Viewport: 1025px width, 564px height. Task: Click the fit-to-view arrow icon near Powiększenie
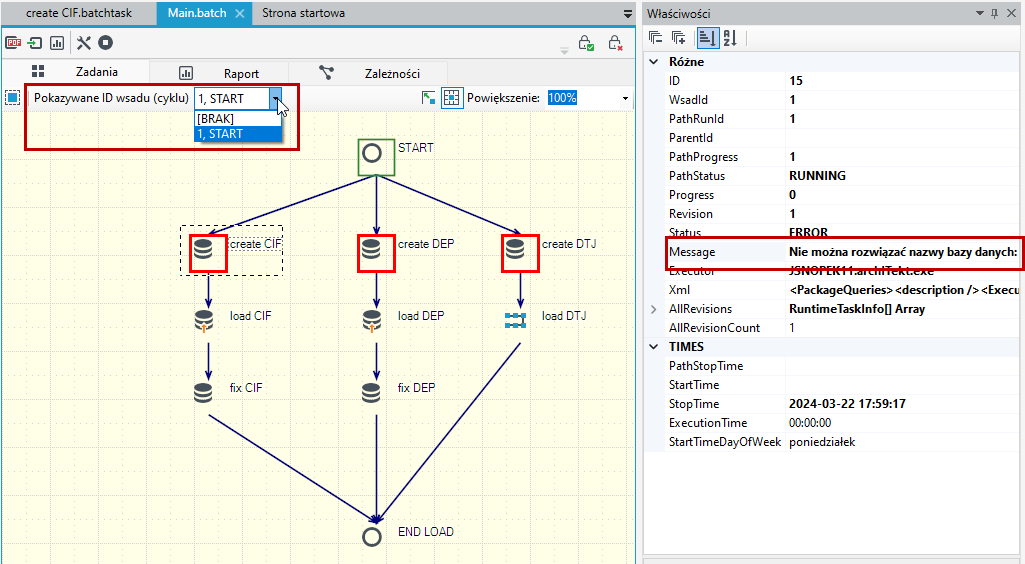(x=428, y=98)
